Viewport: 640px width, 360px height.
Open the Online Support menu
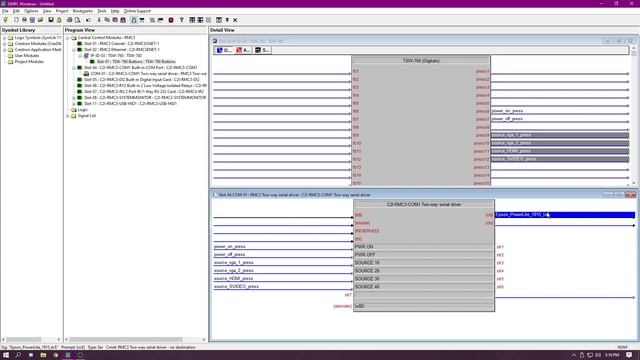pos(137,11)
